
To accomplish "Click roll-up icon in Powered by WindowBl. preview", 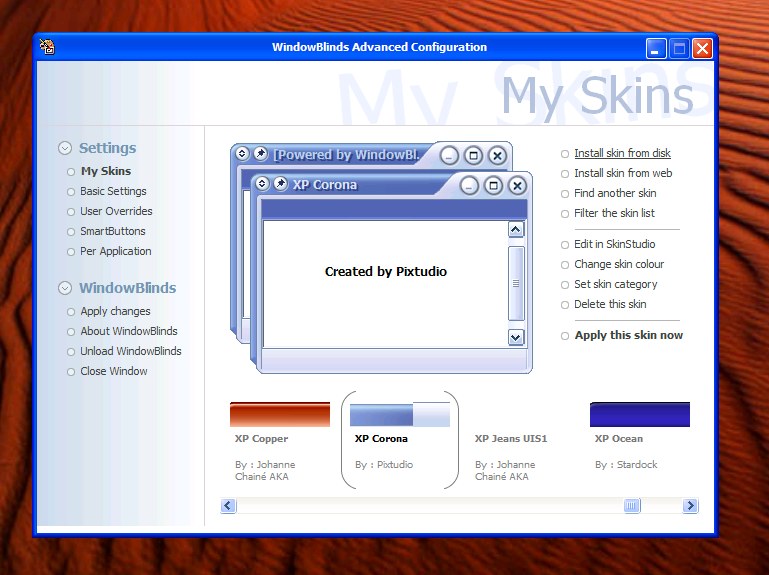I will (242, 154).
